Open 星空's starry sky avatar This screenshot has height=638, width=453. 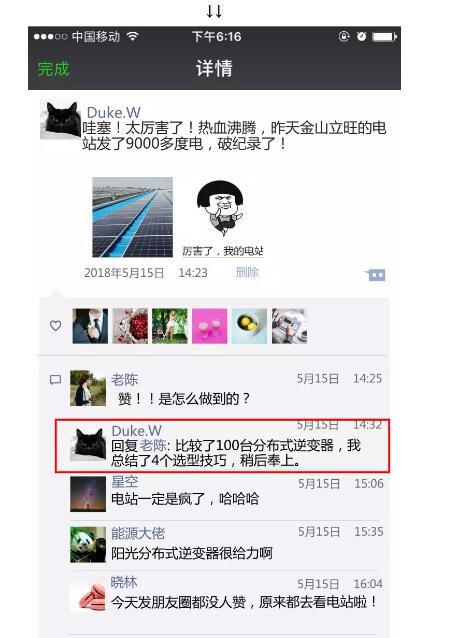click(x=88, y=494)
